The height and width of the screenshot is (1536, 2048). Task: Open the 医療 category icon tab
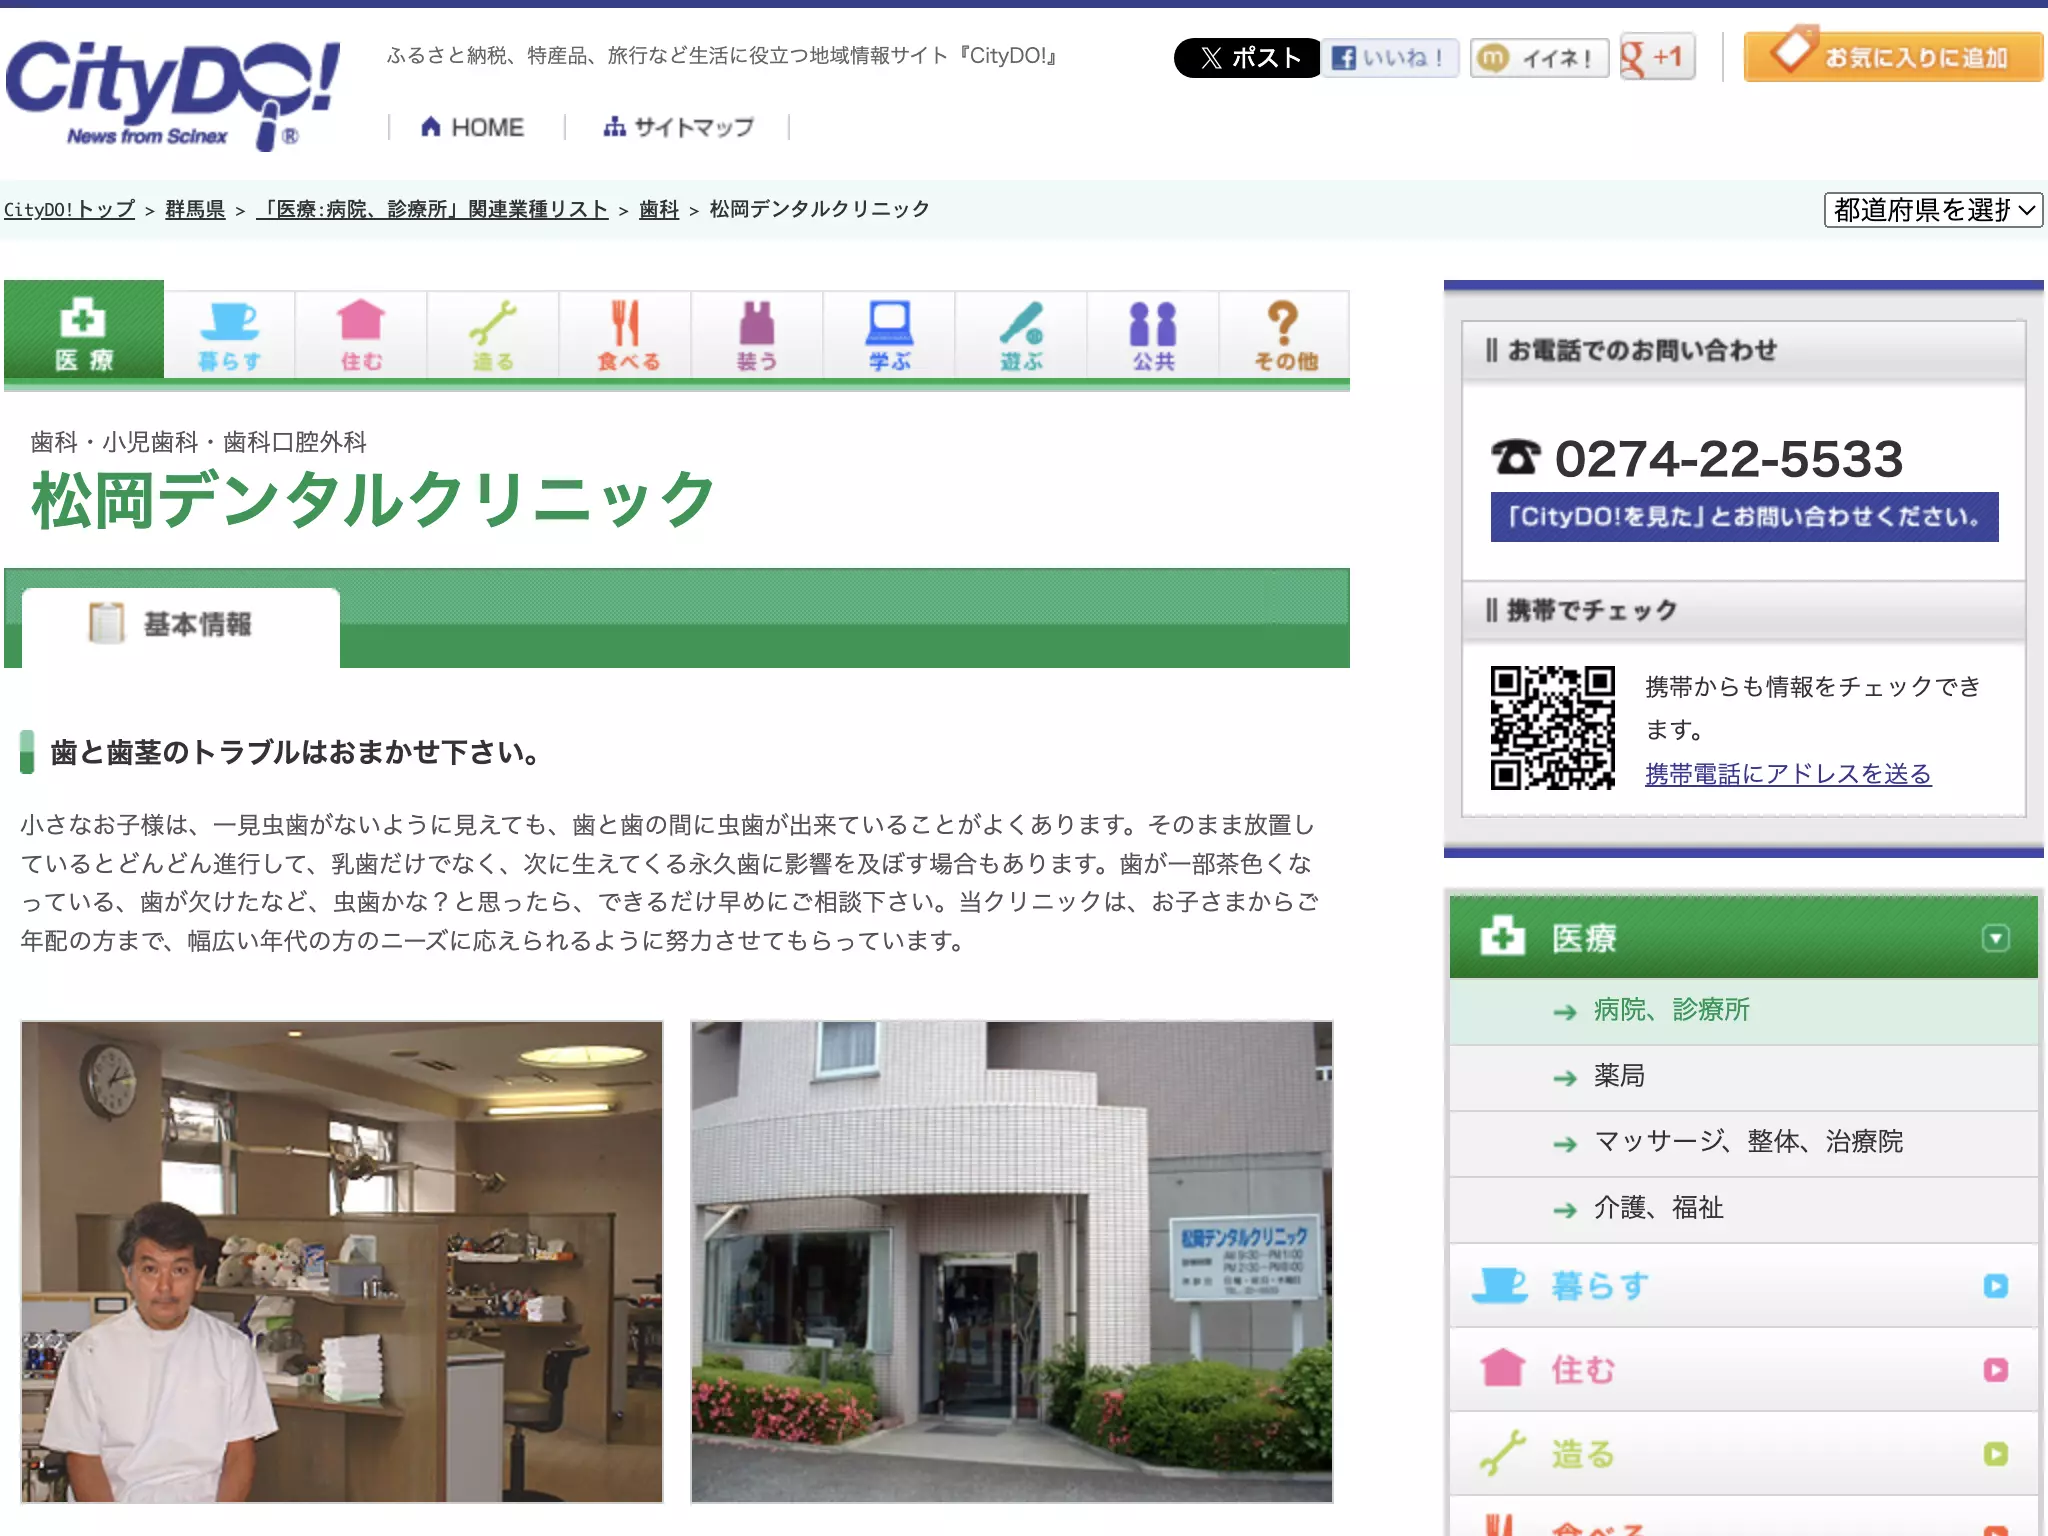(x=84, y=331)
